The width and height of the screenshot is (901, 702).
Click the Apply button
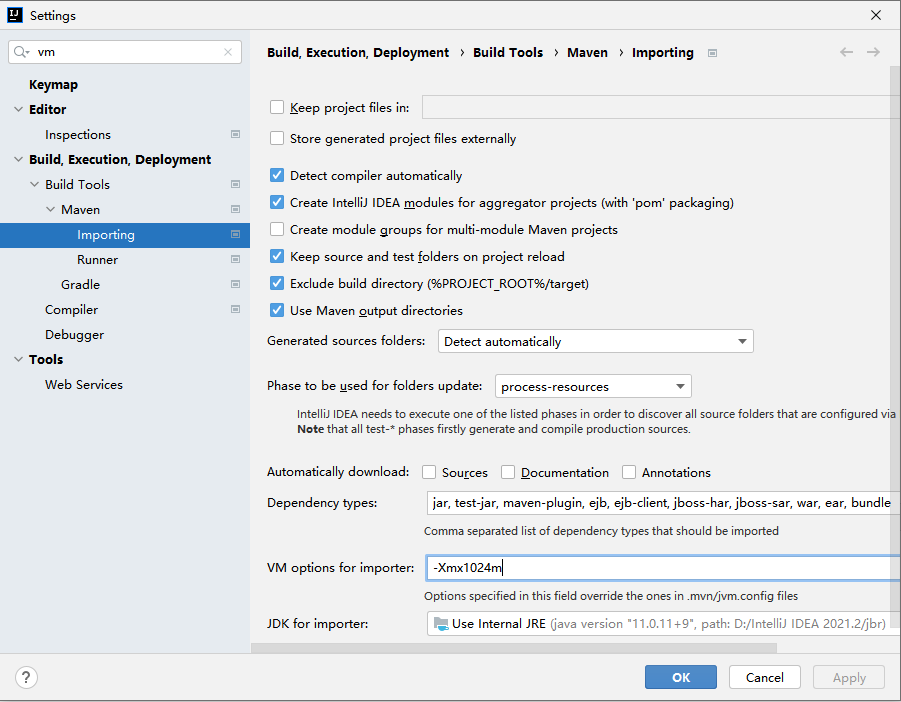[849, 677]
